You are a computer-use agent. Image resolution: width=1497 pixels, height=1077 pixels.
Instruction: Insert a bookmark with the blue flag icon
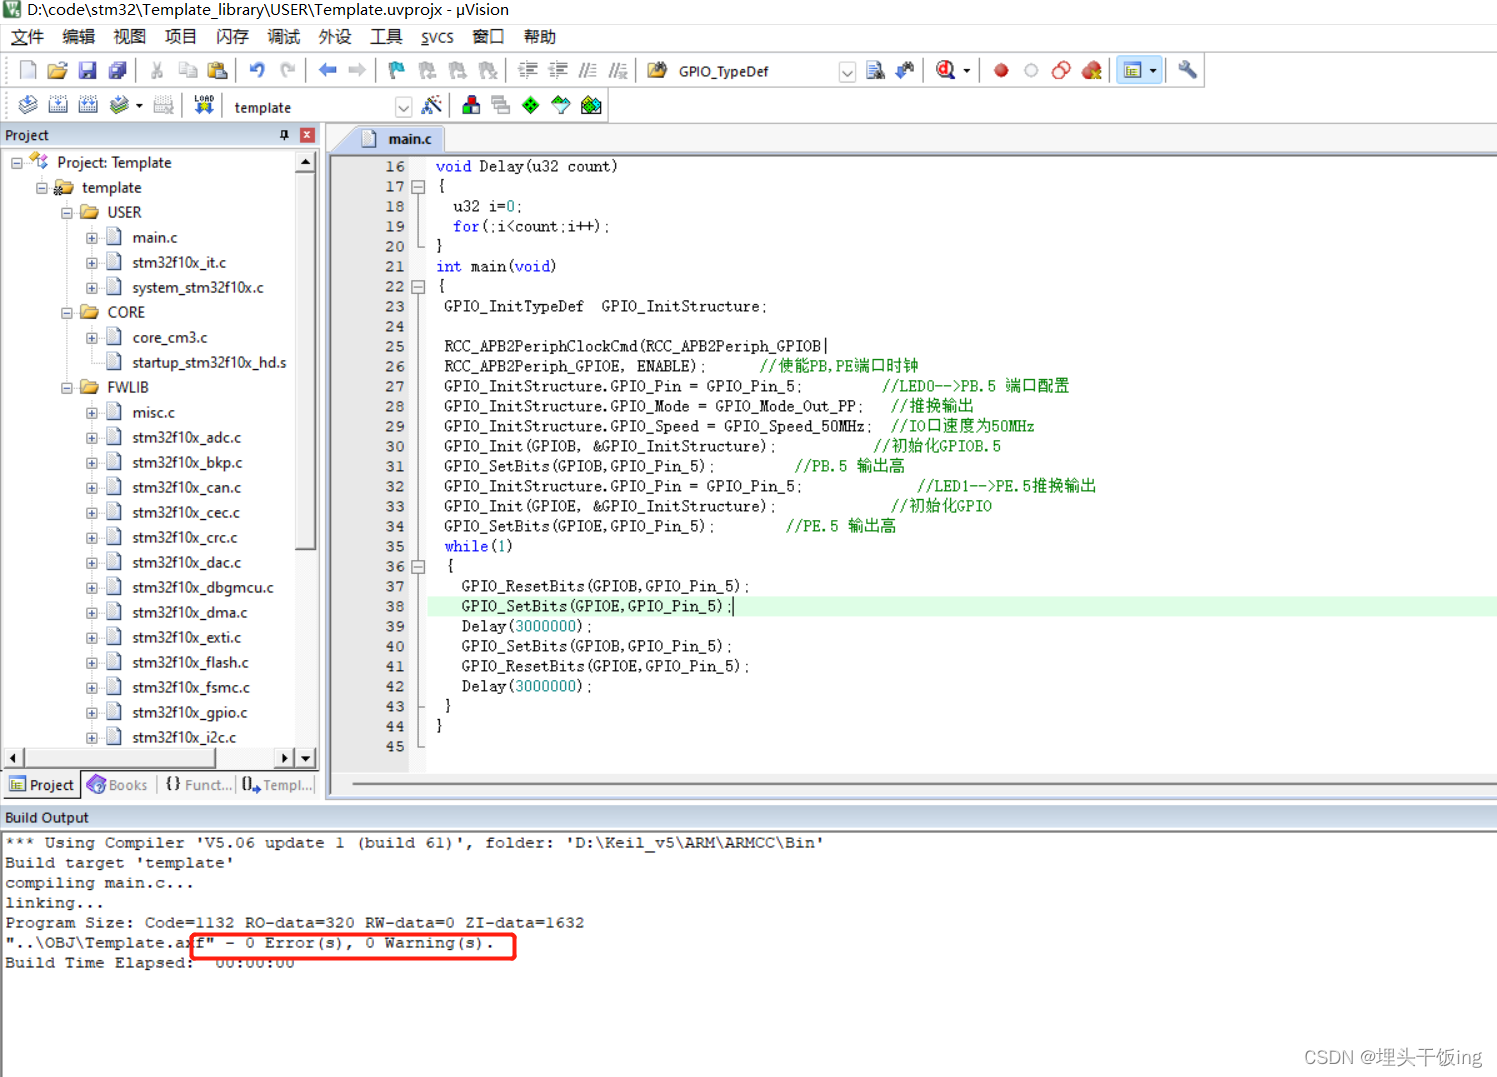(x=397, y=70)
